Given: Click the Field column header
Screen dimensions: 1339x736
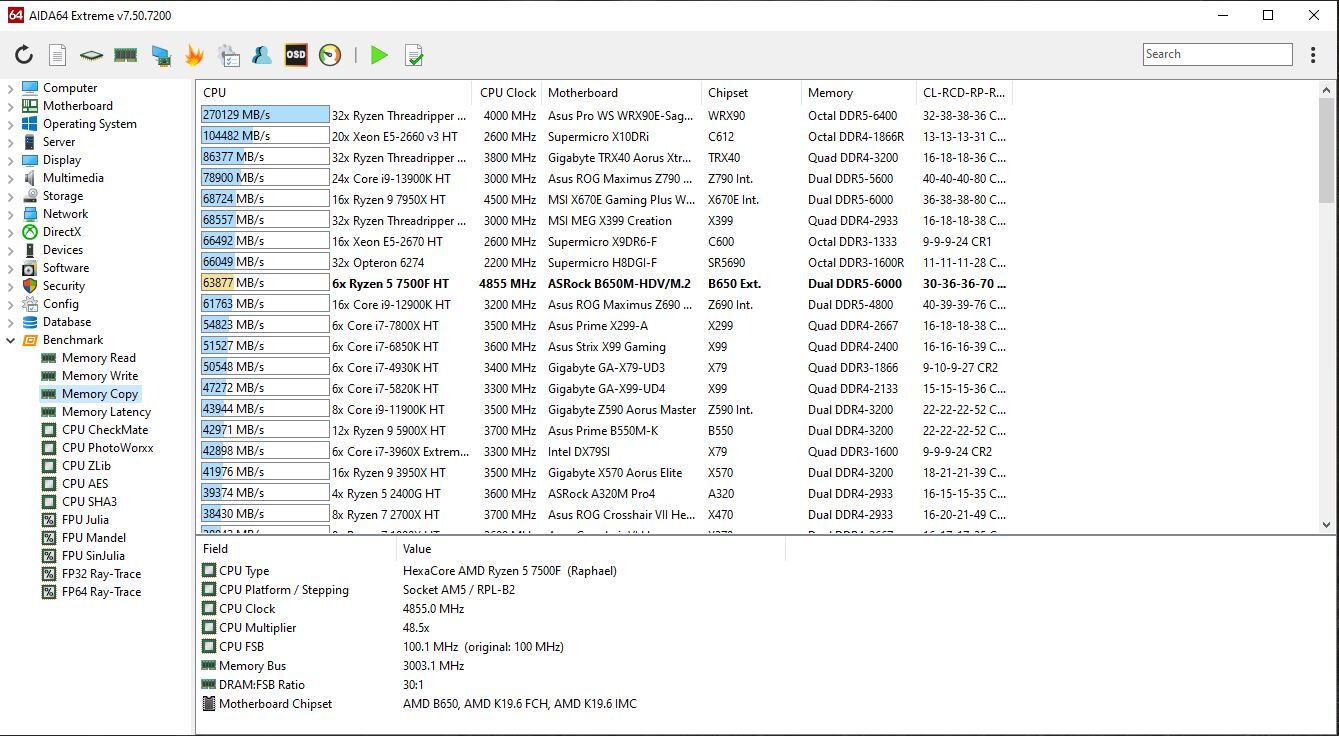Looking at the screenshot, I should point(295,548).
